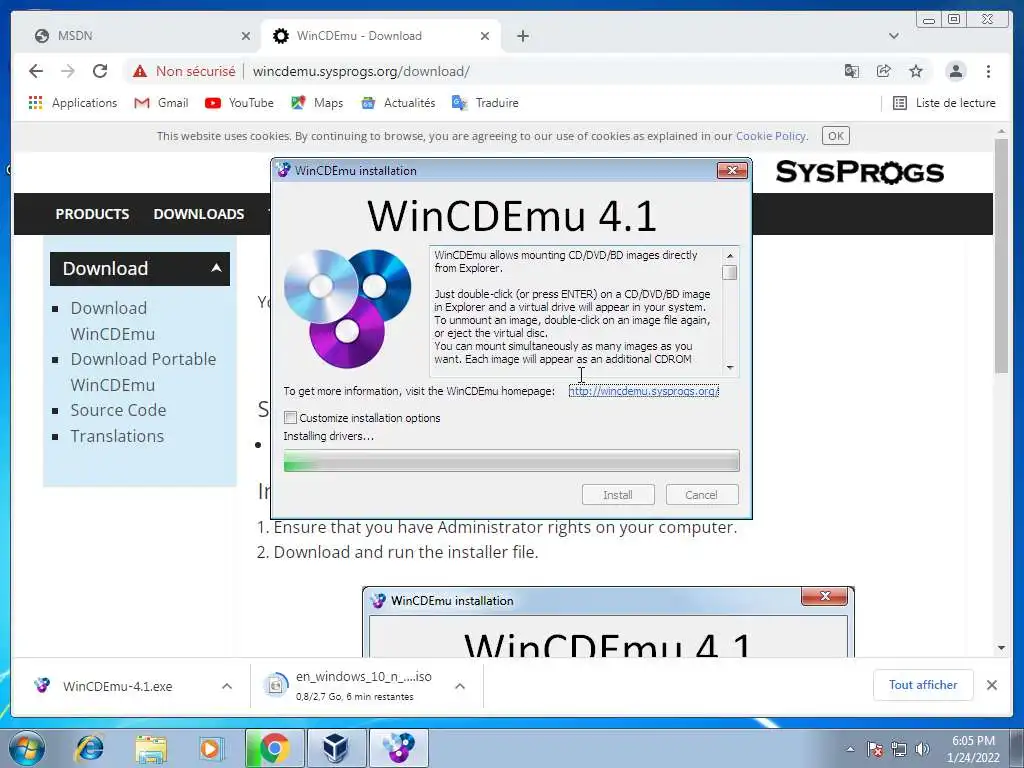Screen dimensions: 1024x768
Task: Bookmark this page with the star icon
Action: 916,71
